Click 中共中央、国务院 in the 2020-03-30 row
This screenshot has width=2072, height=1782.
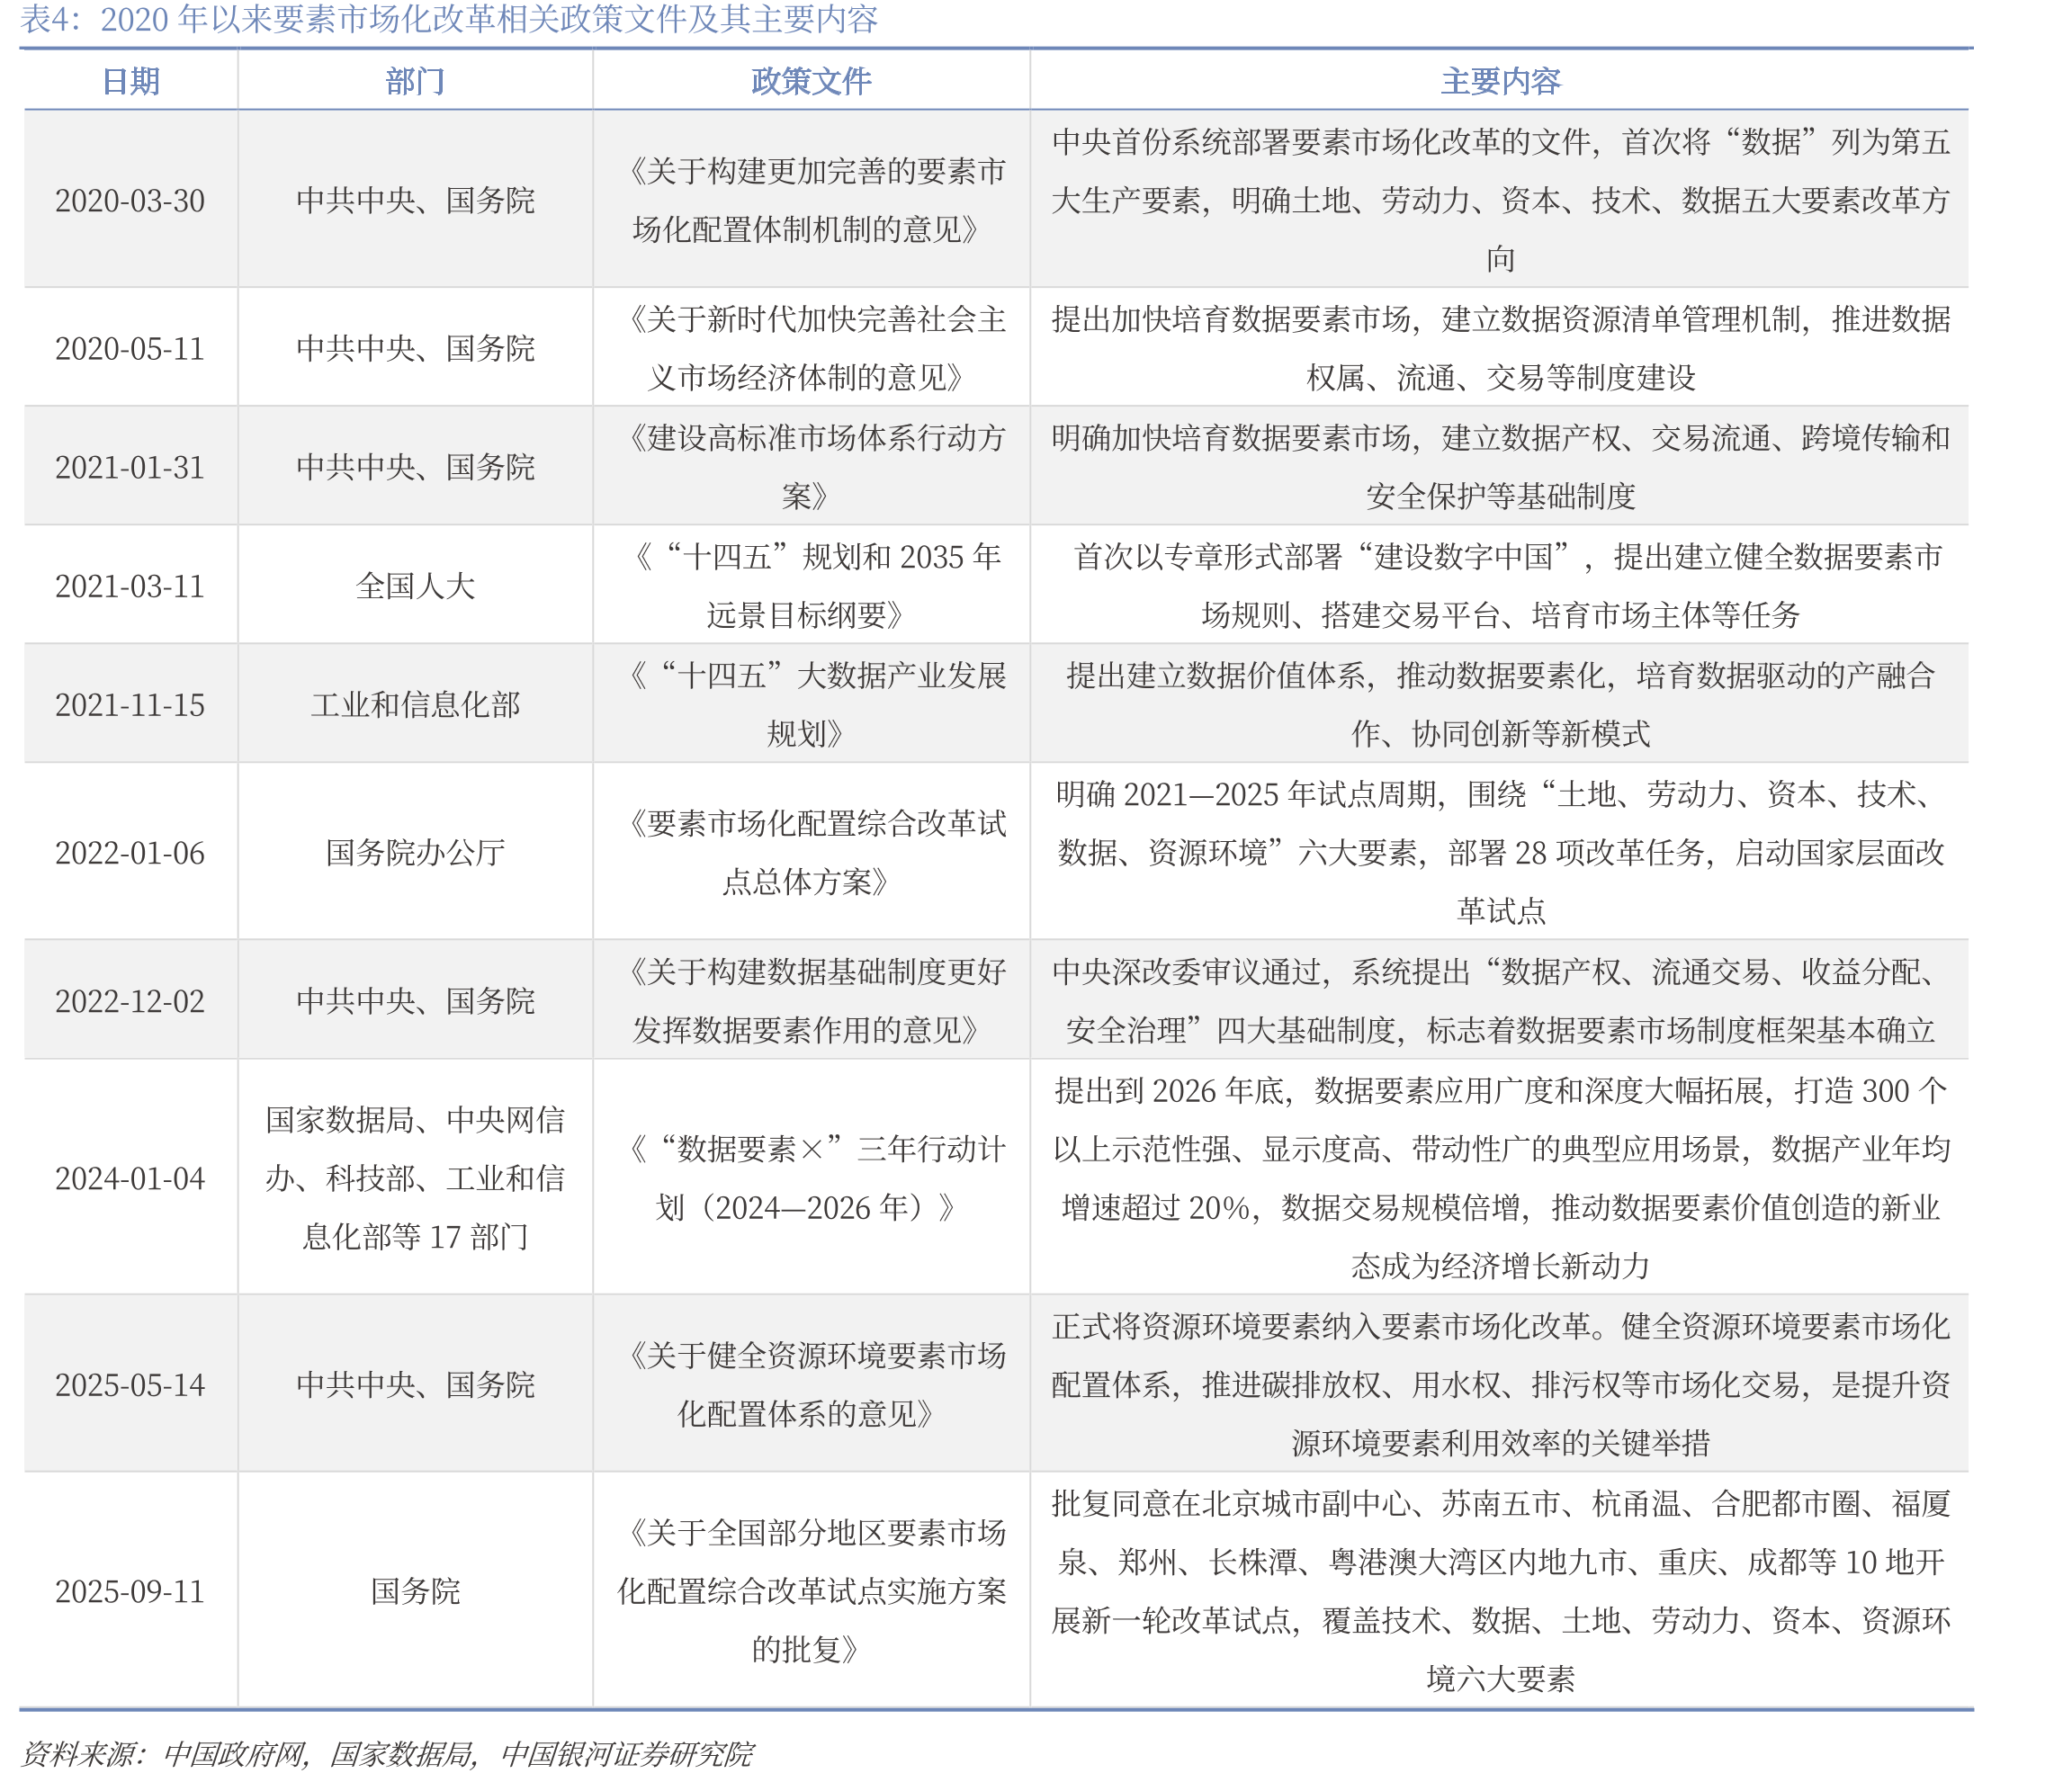(x=415, y=201)
